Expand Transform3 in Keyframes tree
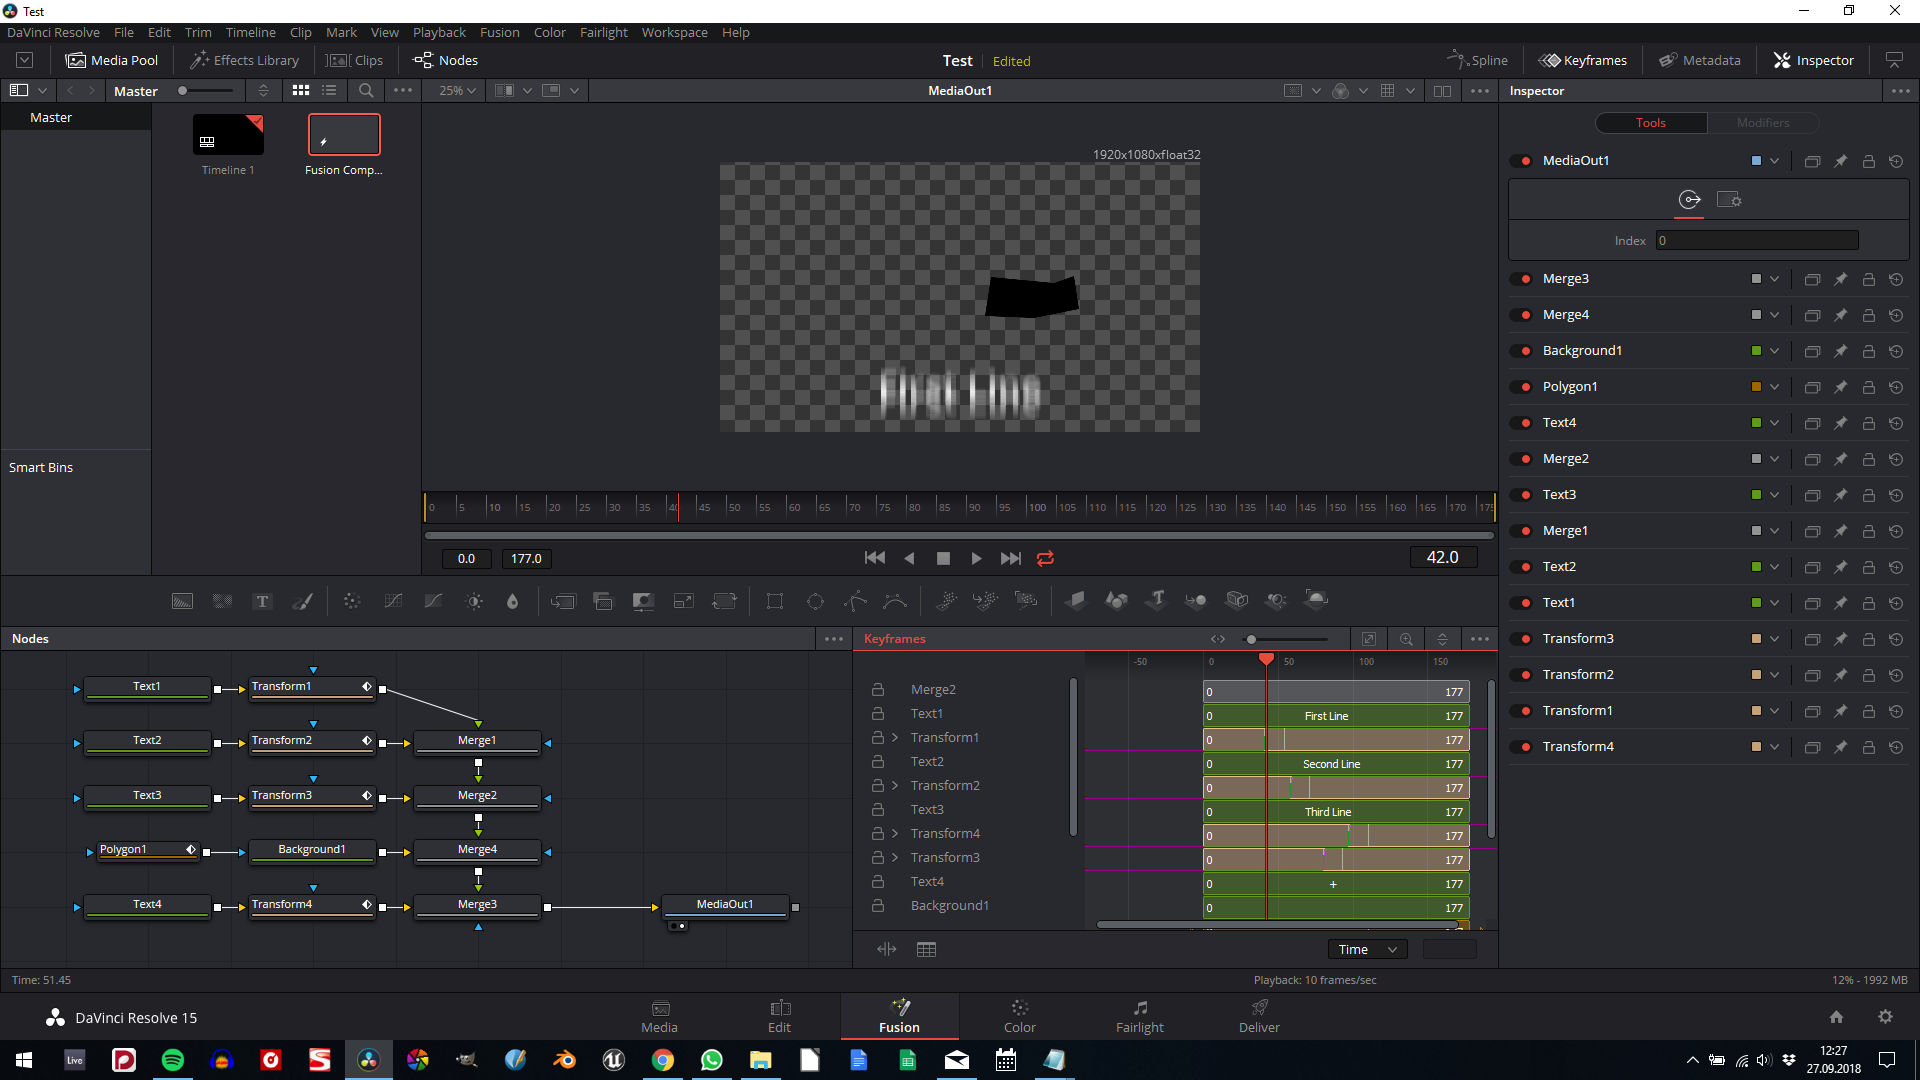Screen dimensions: 1920x1080 tap(895, 858)
